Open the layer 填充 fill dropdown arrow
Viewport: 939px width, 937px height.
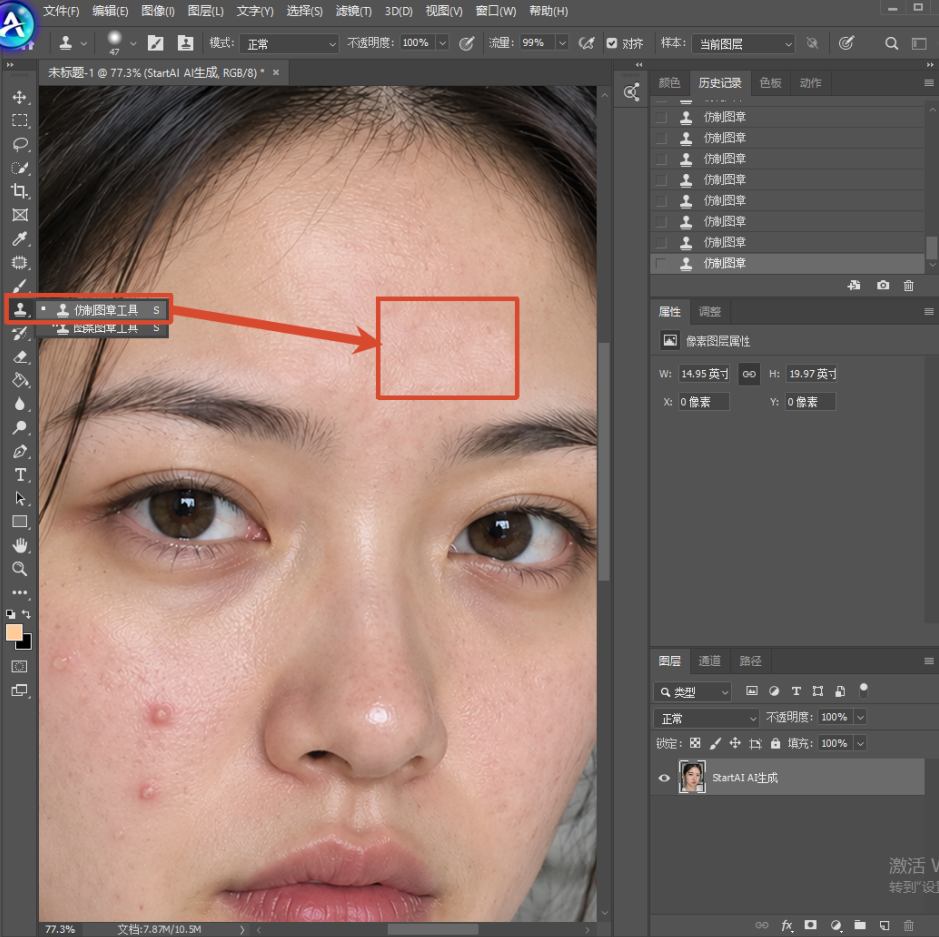click(x=861, y=743)
